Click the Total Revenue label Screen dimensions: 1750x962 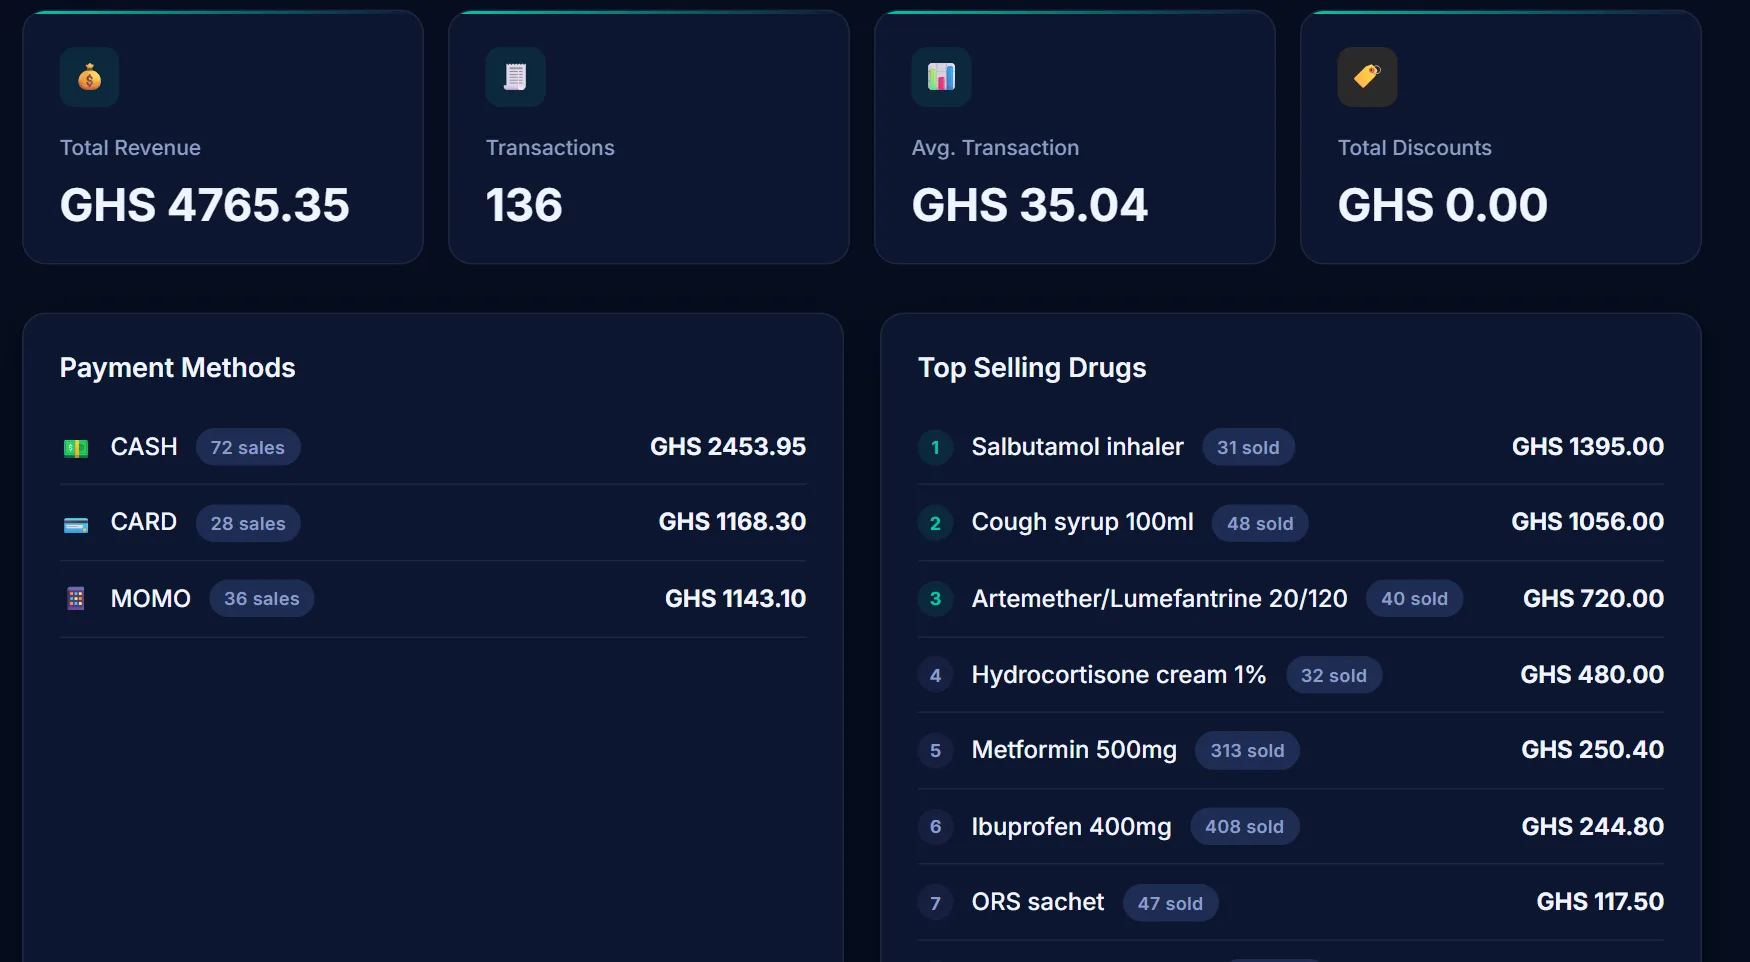[130, 148]
